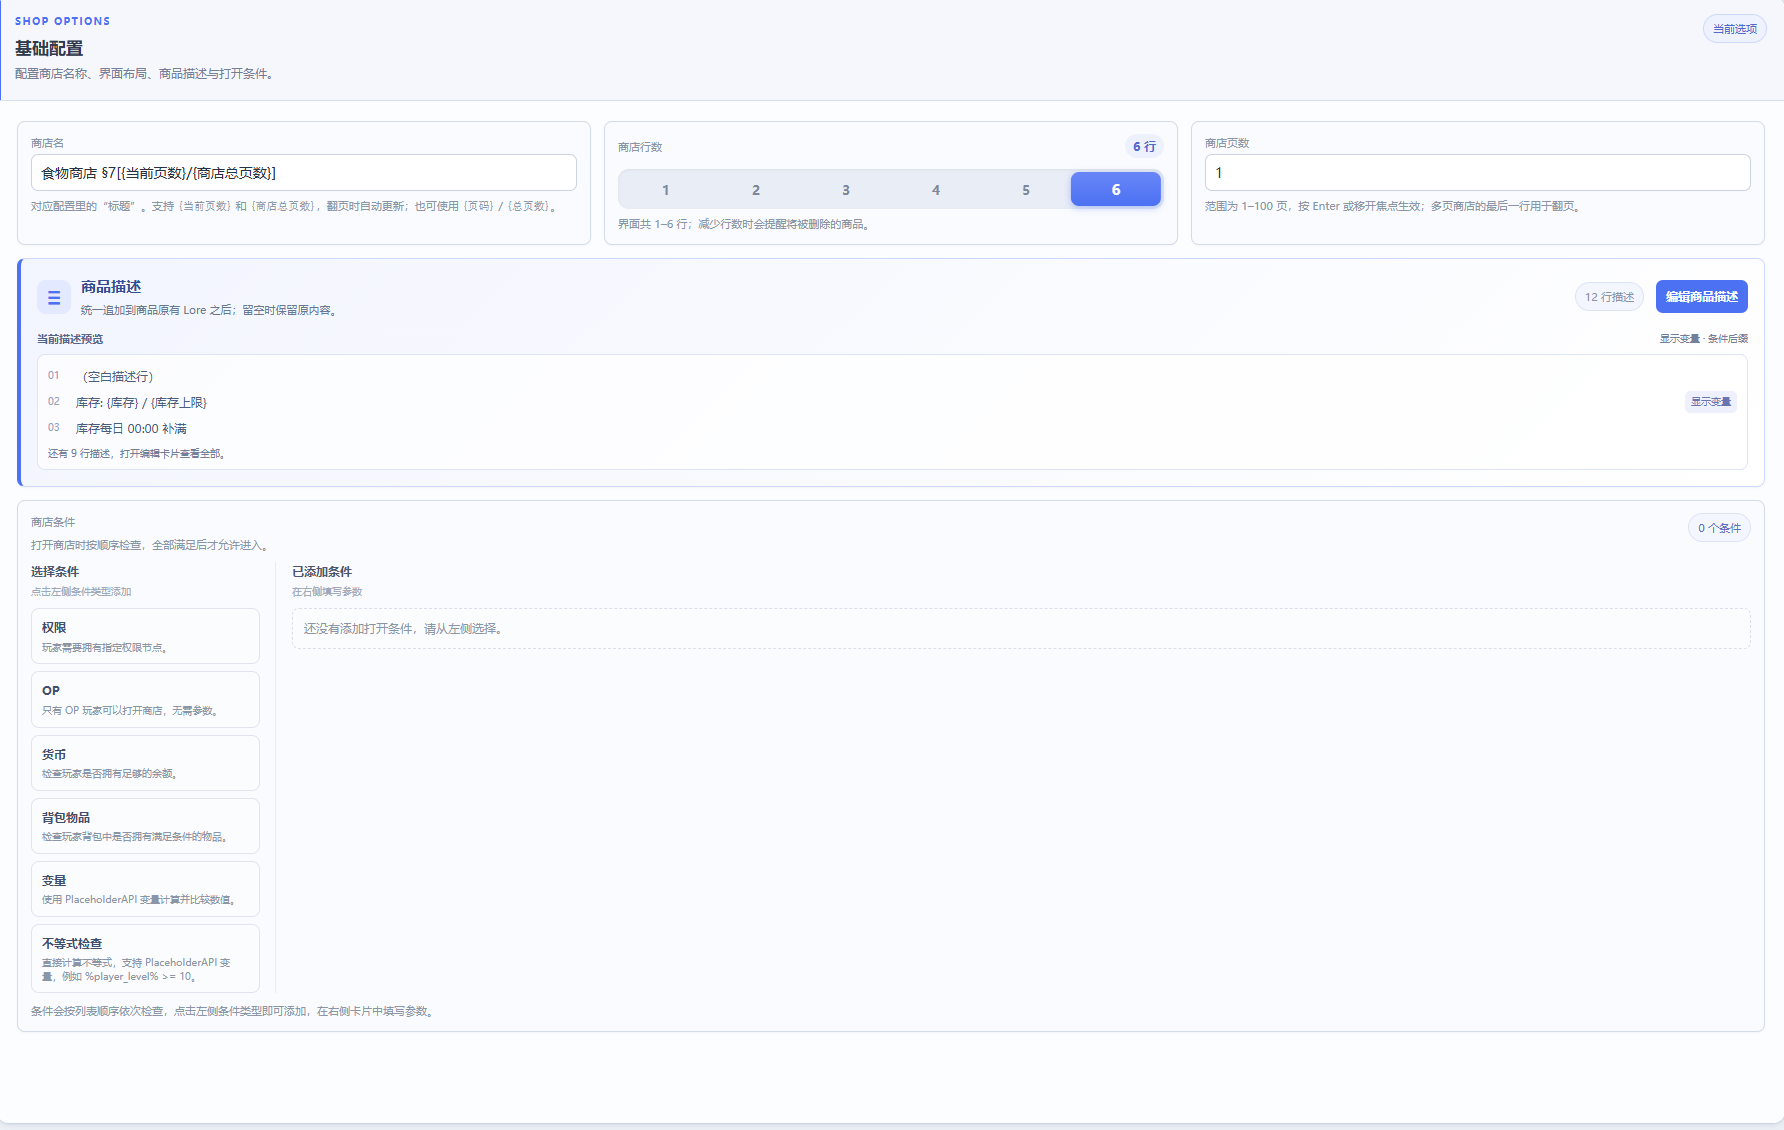This screenshot has width=1784, height=1130.
Task: Add the 权限 condition type
Action: tap(145, 636)
